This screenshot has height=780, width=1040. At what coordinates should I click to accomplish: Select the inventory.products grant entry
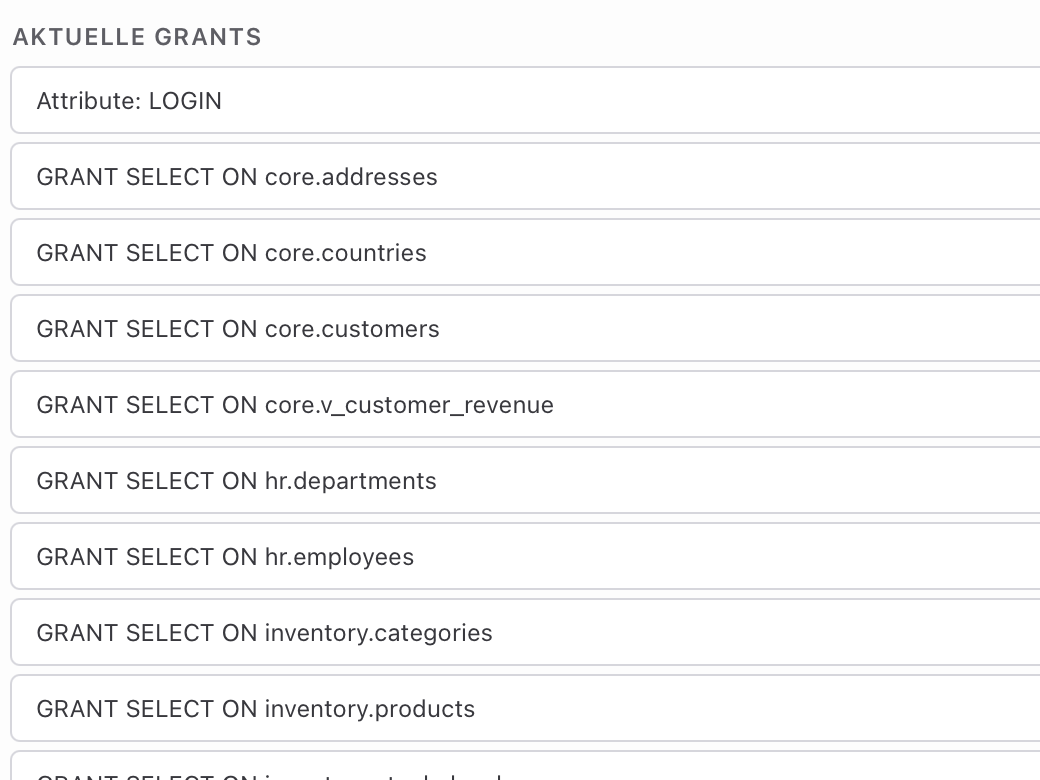pyautogui.click(x=525, y=708)
